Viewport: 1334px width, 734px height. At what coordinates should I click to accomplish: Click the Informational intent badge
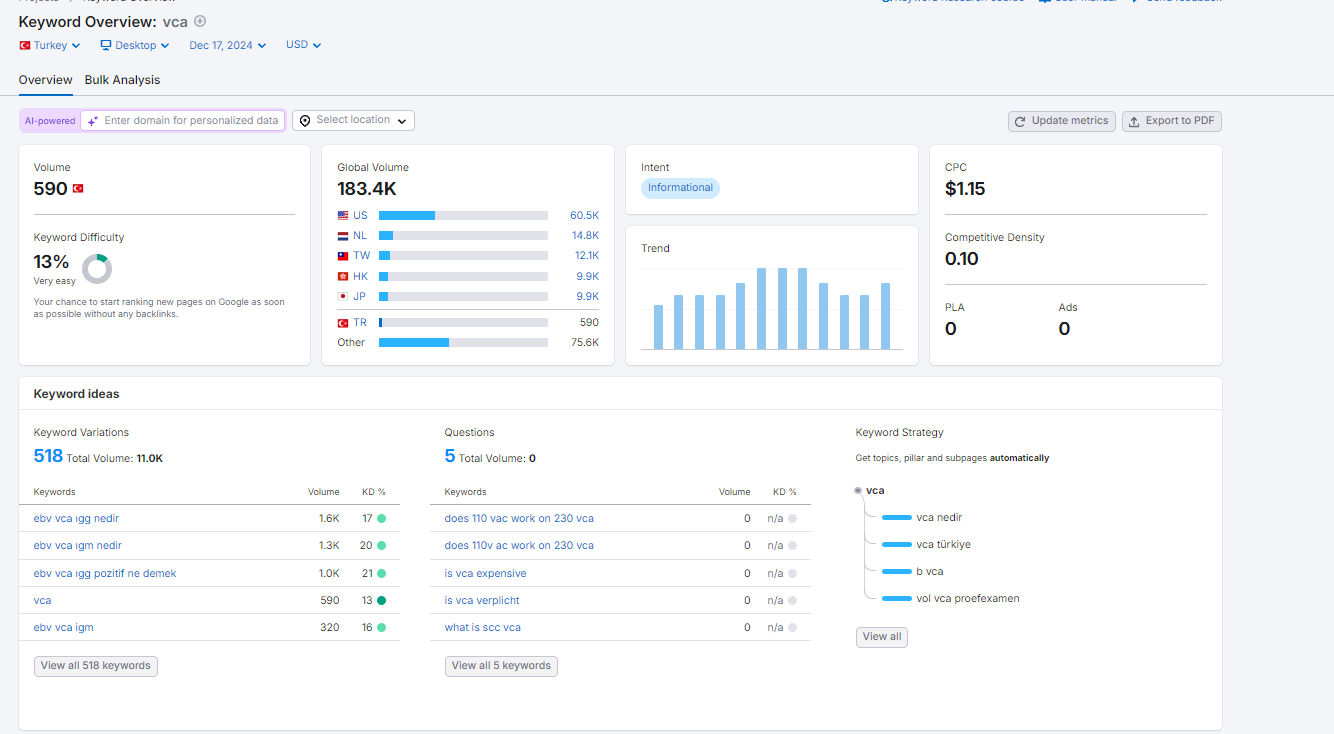(x=680, y=188)
